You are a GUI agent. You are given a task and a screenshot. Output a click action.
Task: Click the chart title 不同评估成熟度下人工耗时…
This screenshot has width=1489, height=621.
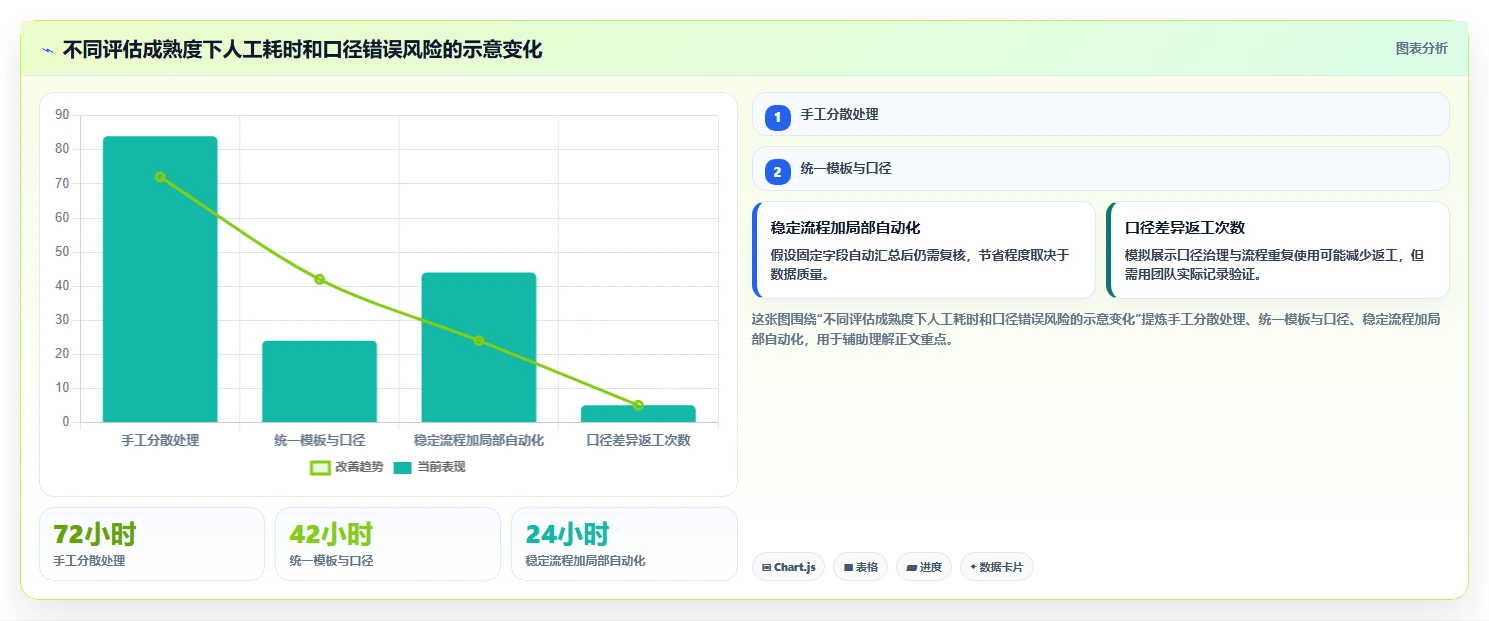[302, 49]
